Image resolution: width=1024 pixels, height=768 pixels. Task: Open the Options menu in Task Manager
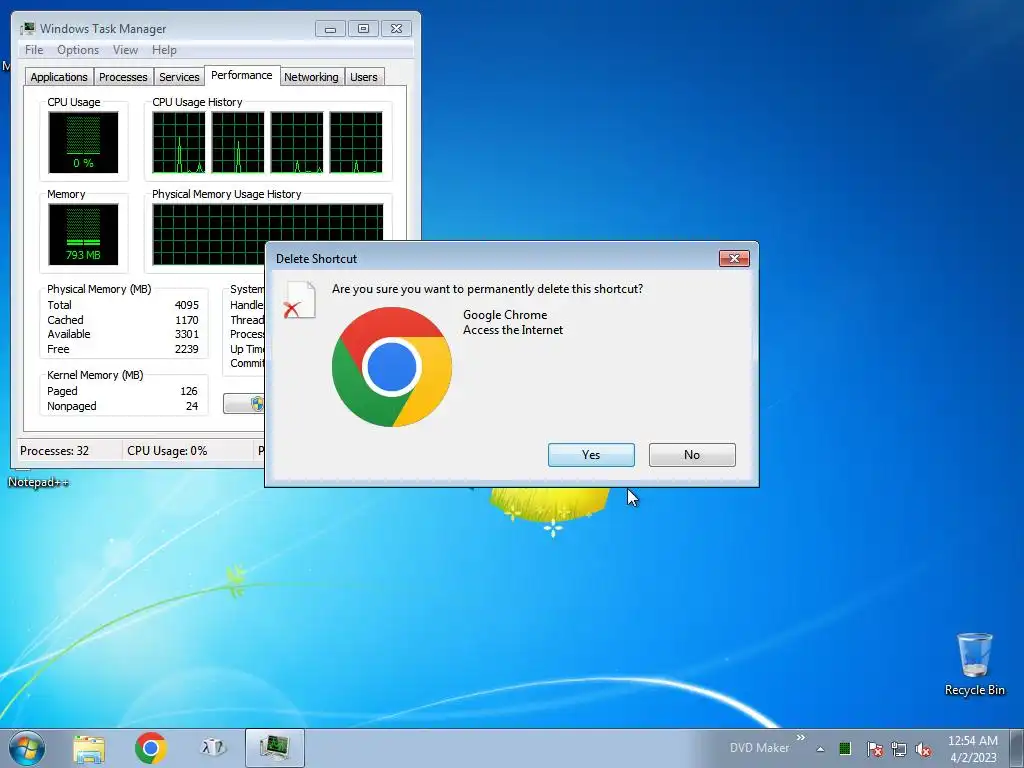tap(78, 50)
